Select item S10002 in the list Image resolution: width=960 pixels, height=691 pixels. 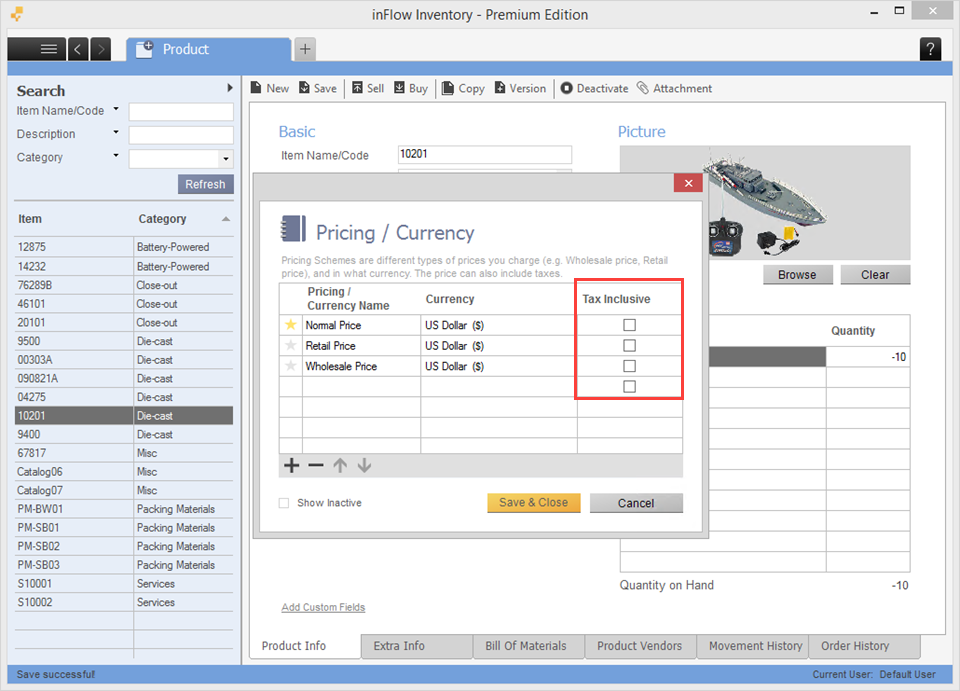(124, 602)
